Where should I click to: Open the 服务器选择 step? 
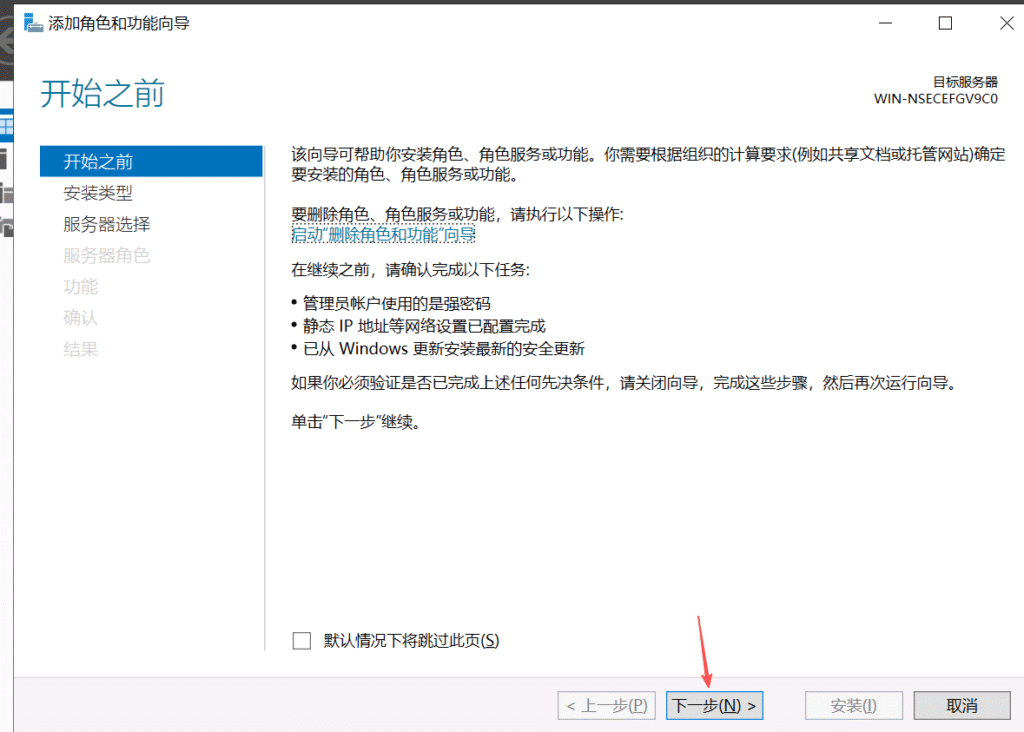tap(107, 224)
